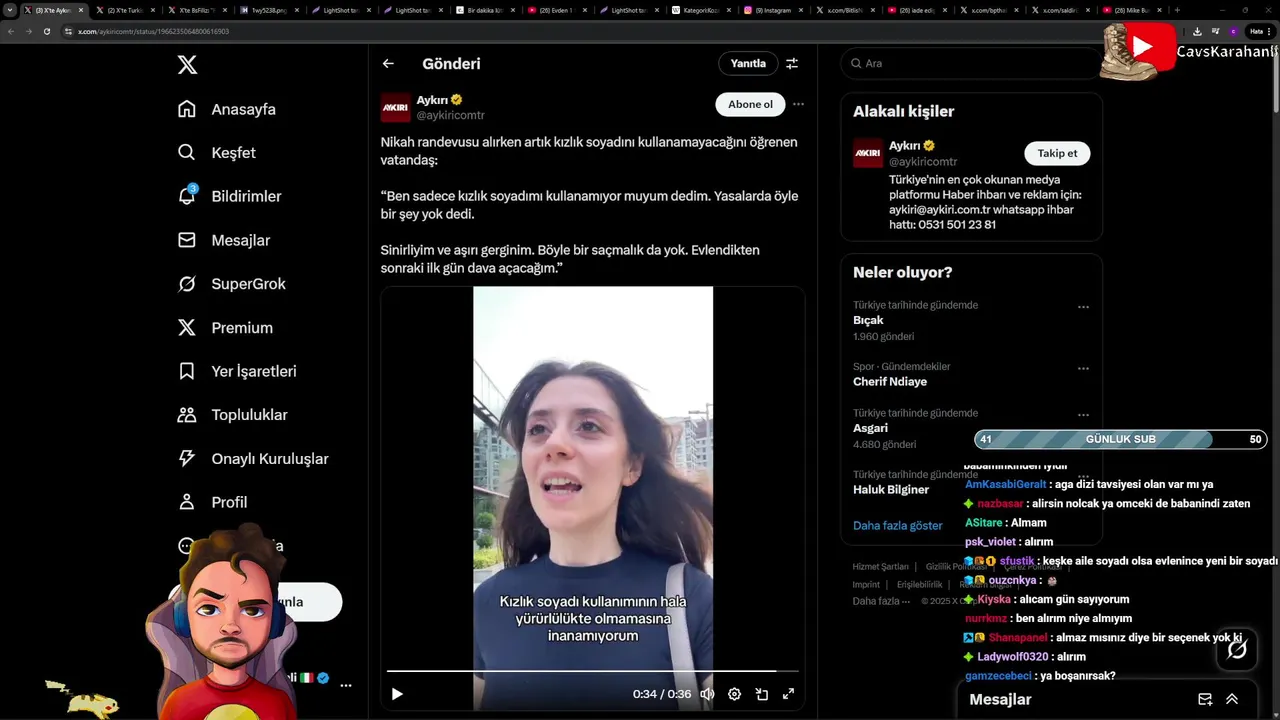Viewport: 1280px width, 720px height.
Task: Open Keşfet explore page
Action: pos(217,153)
